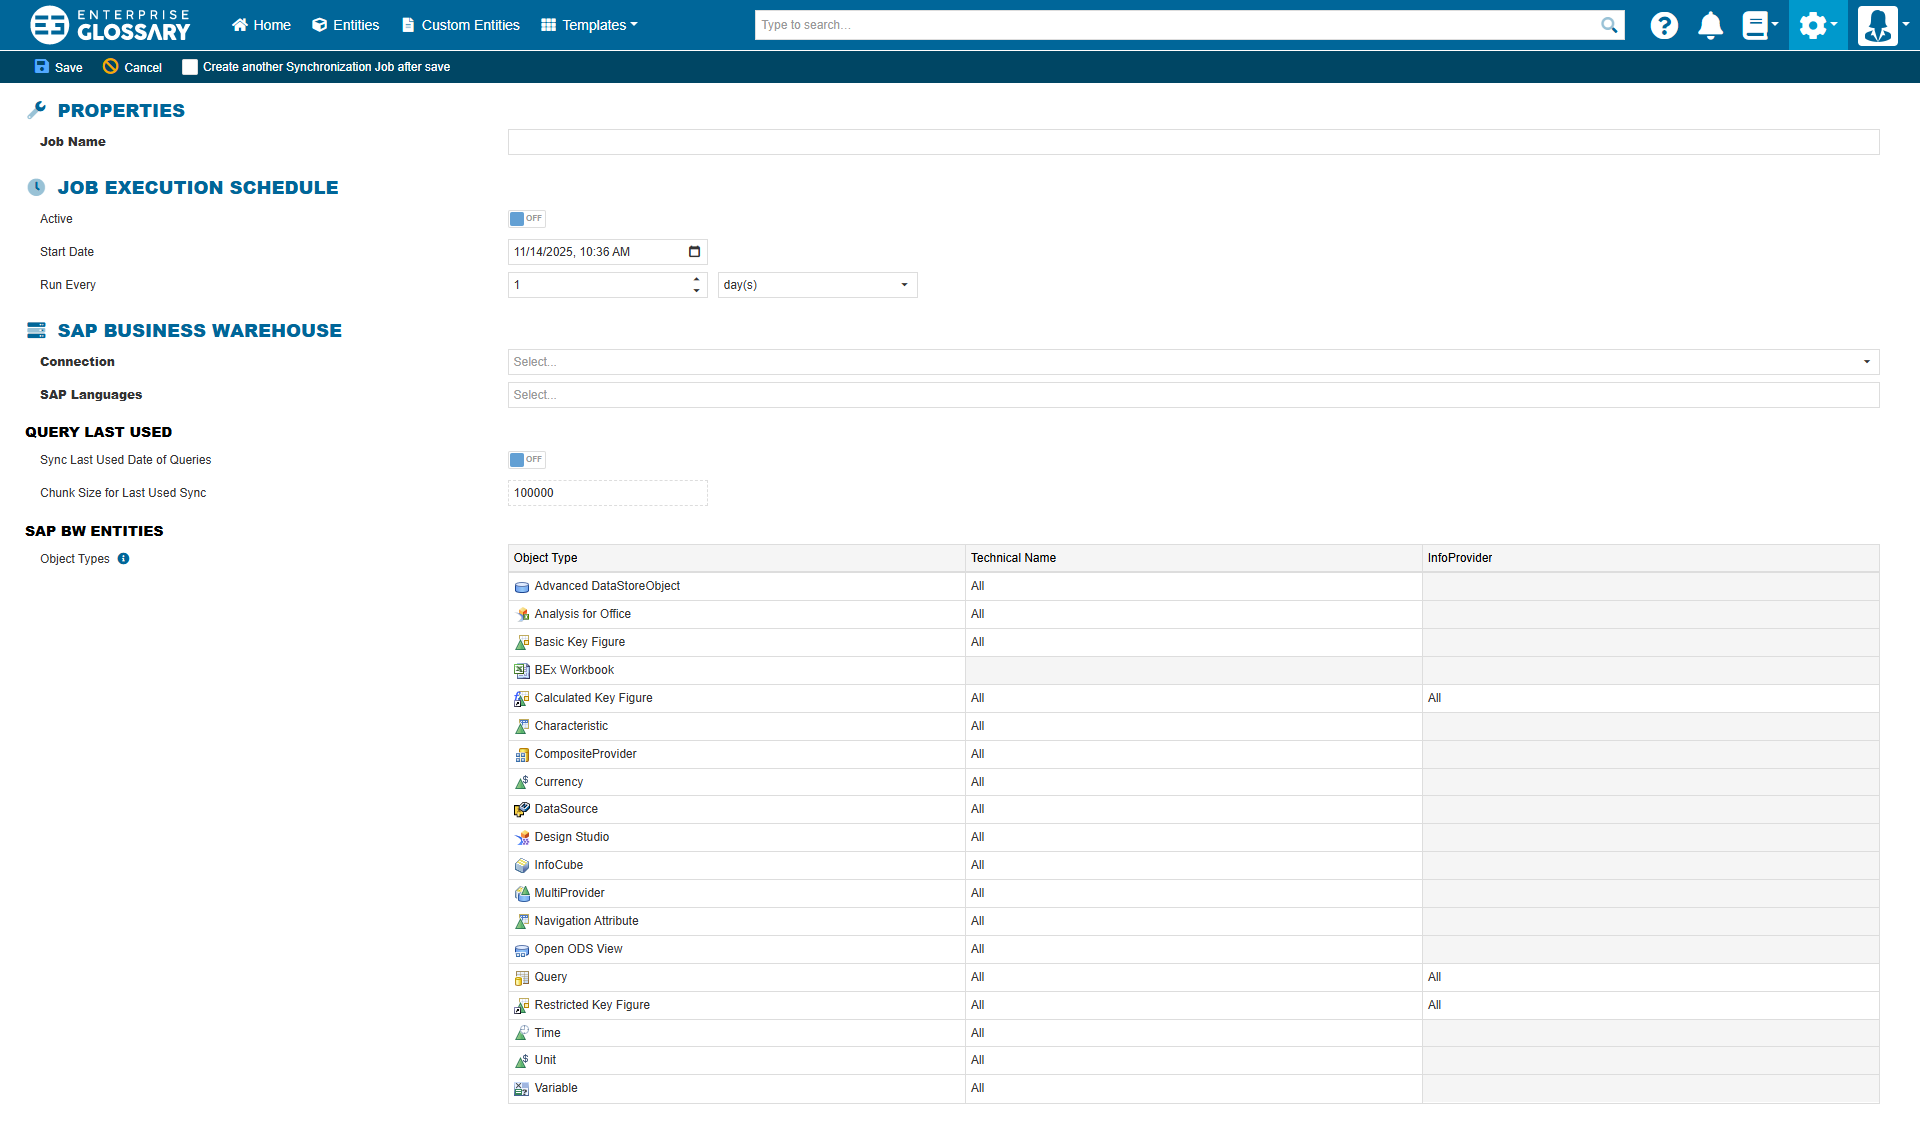
Task: Click the Cancel button
Action: tap(132, 67)
